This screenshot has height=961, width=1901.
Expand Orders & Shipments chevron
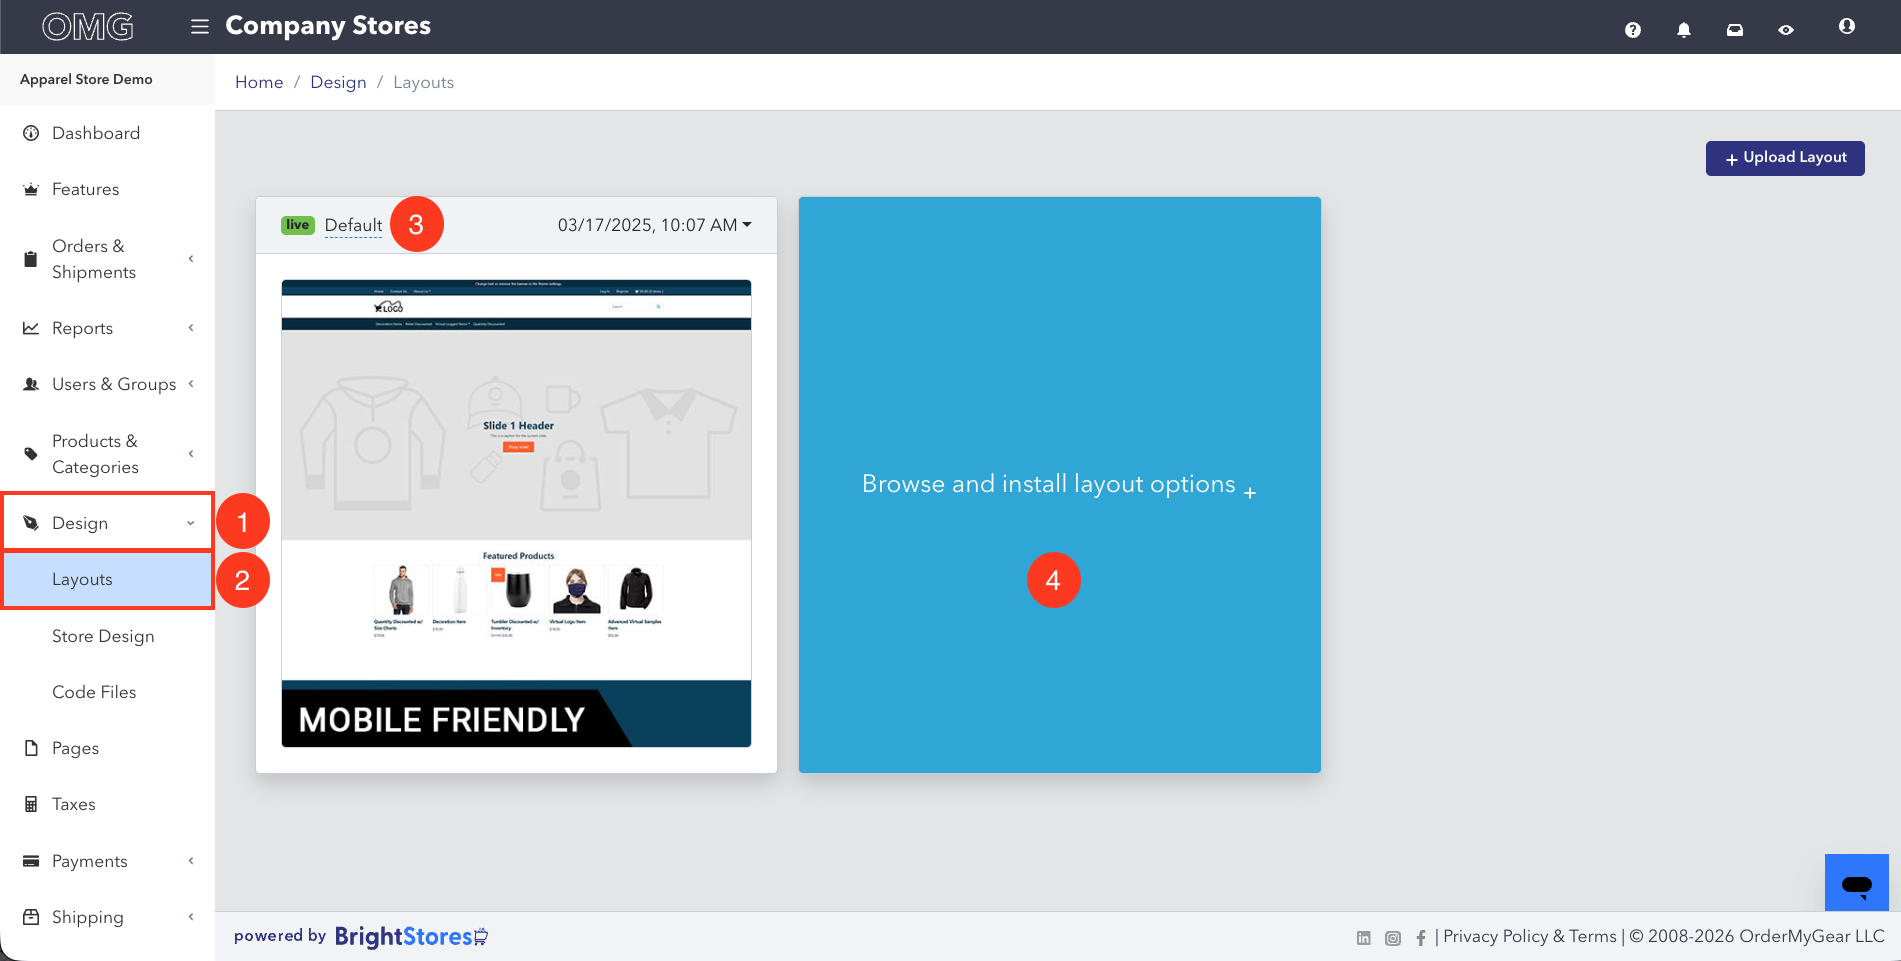click(191, 259)
